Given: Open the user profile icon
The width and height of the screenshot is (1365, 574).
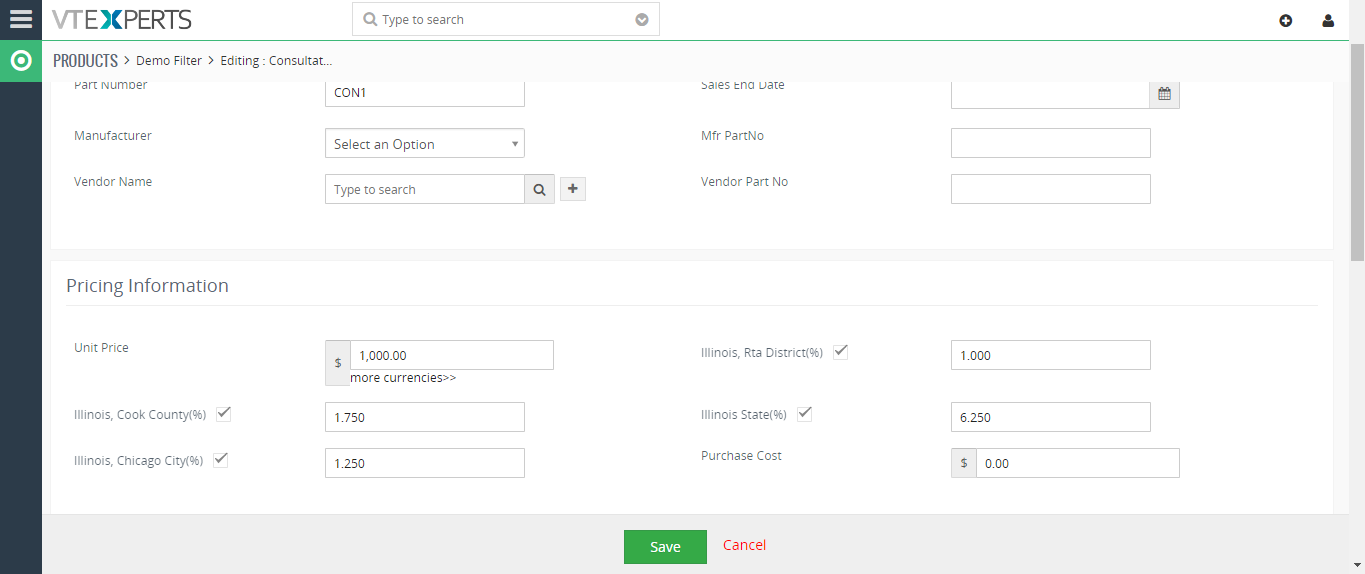Looking at the screenshot, I should click(x=1328, y=20).
